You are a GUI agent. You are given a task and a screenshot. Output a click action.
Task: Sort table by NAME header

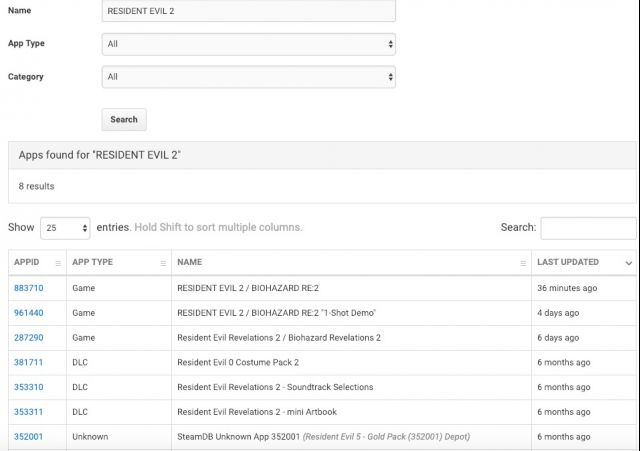[190, 263]
